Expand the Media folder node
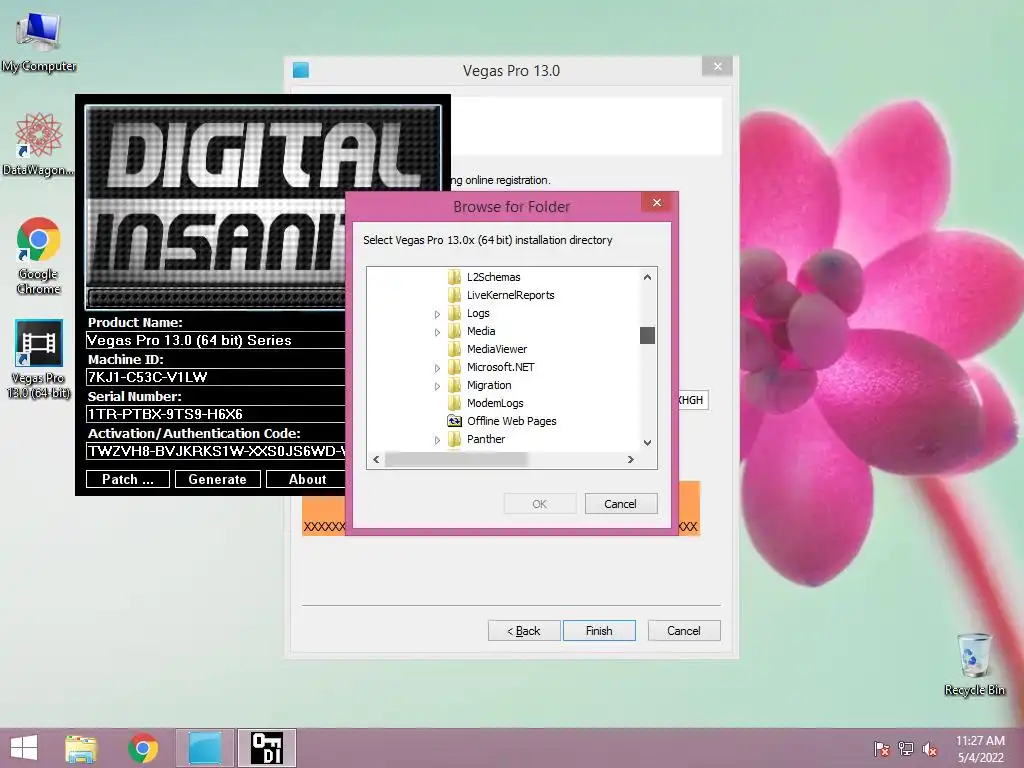The image size is (1024, 768). (x=437, y=332)
